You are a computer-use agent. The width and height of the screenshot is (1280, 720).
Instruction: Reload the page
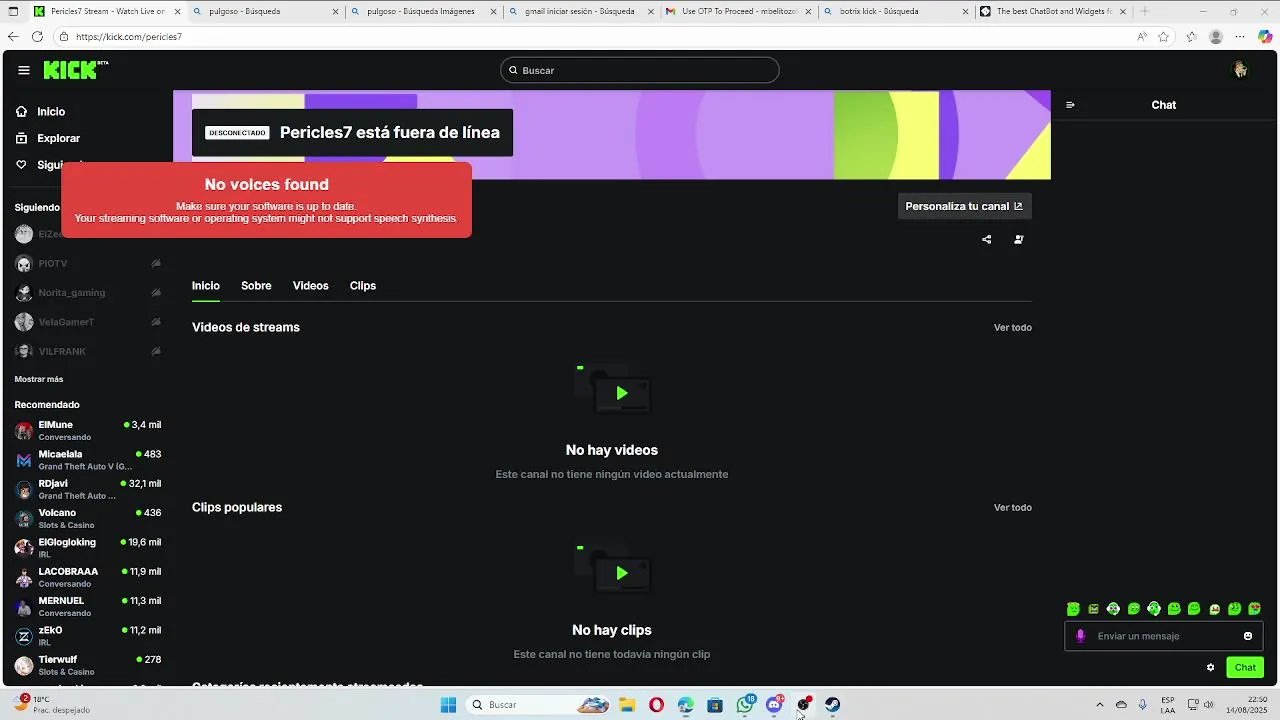point(37,36)
